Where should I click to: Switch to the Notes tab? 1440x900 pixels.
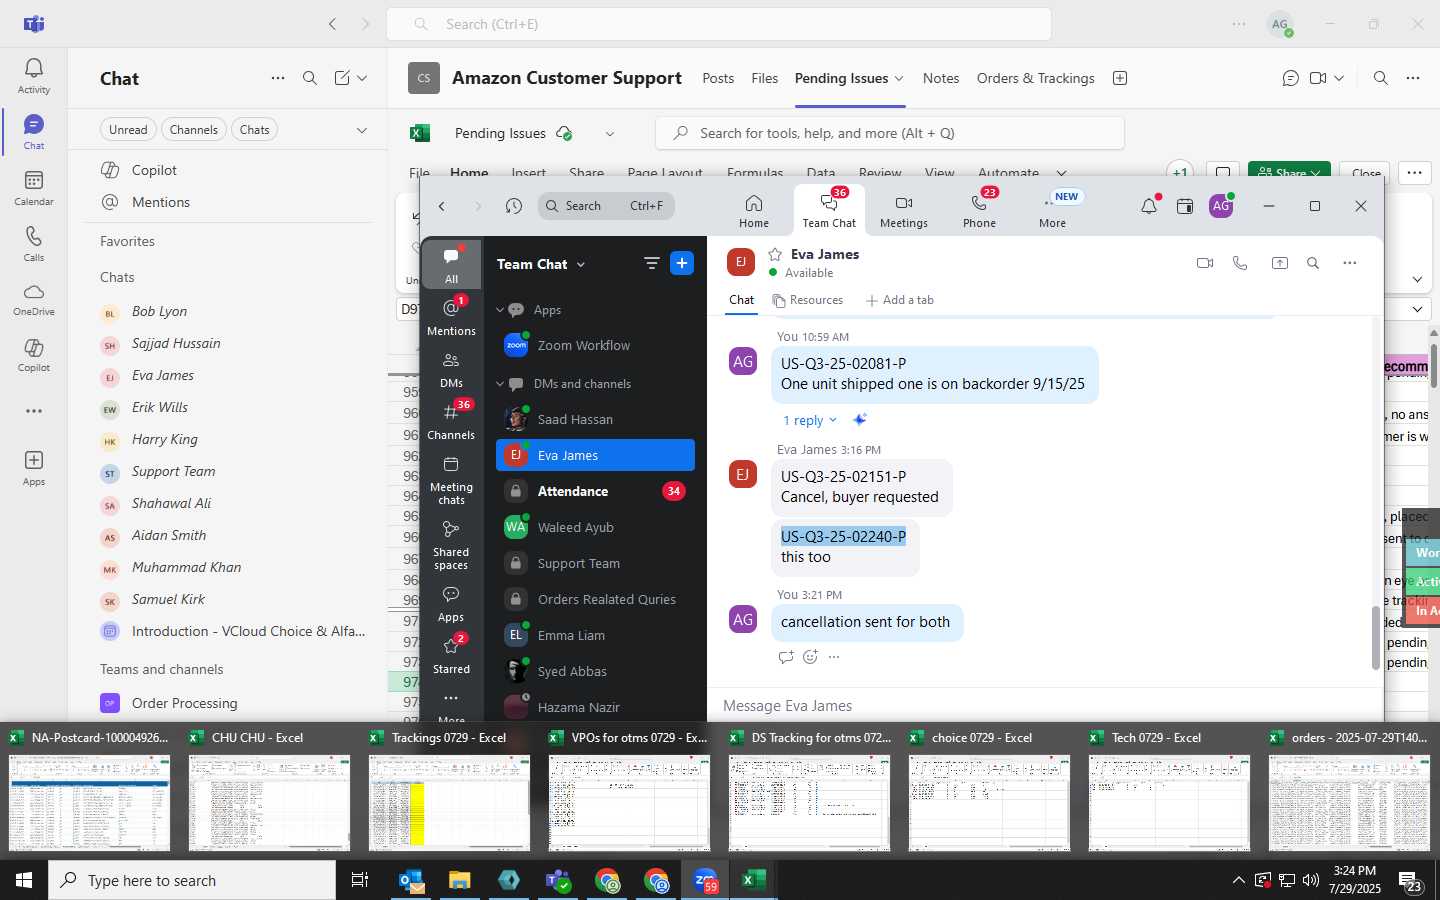click(941, 78)
